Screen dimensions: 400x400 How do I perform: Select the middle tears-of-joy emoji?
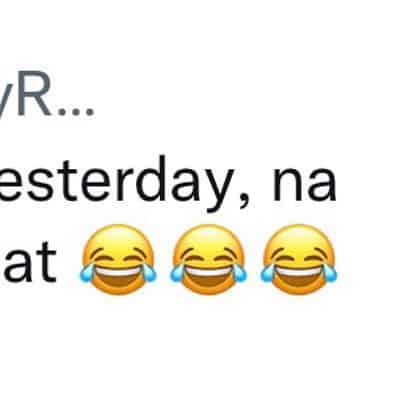point(209,259)
